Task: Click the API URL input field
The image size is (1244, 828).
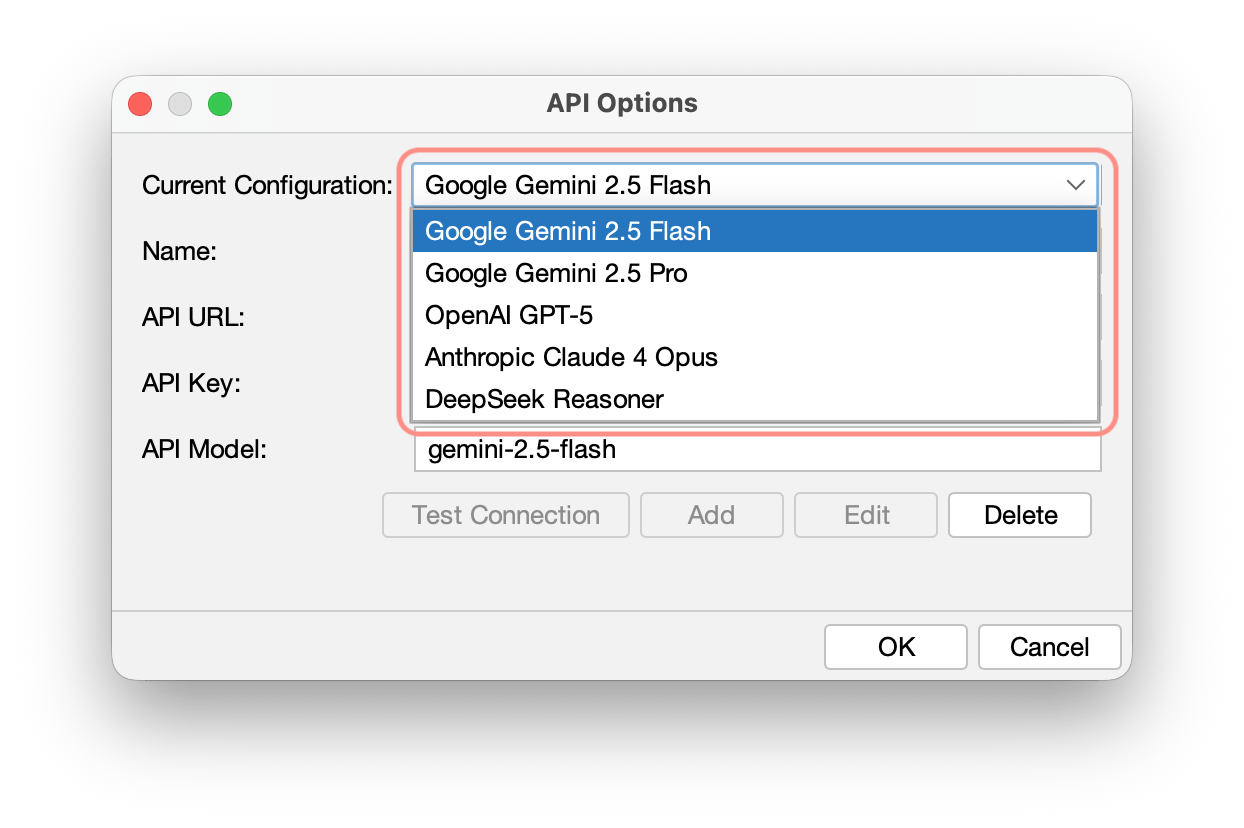Action: [757, 317]
